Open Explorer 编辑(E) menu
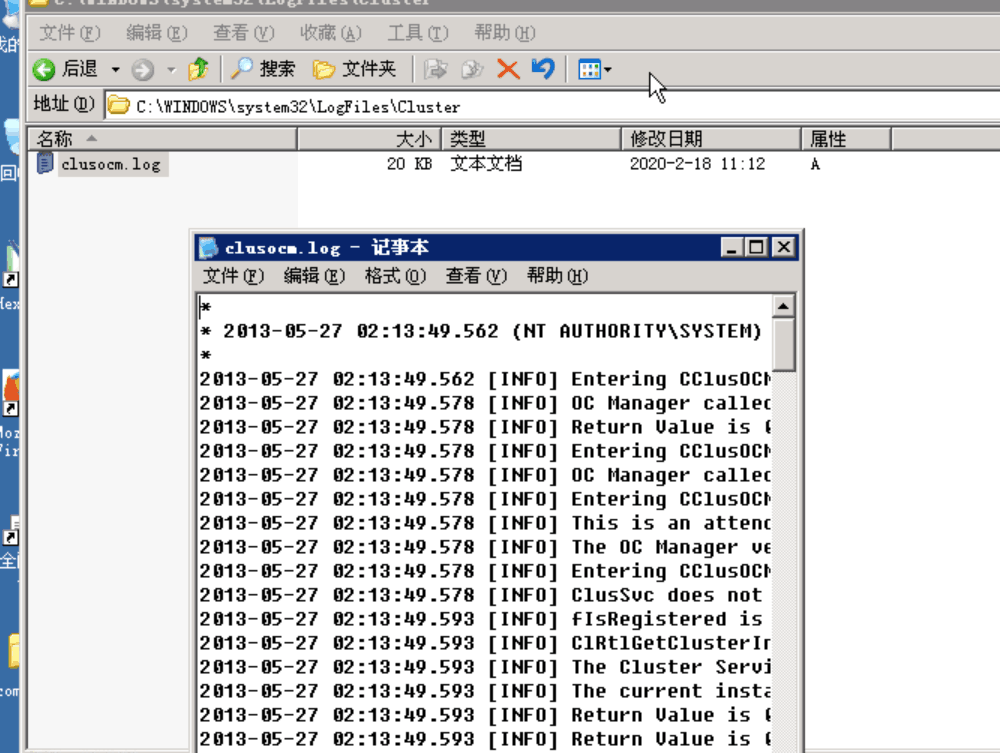The height and width of the screenshot is (753, 1000). (157, 33)
